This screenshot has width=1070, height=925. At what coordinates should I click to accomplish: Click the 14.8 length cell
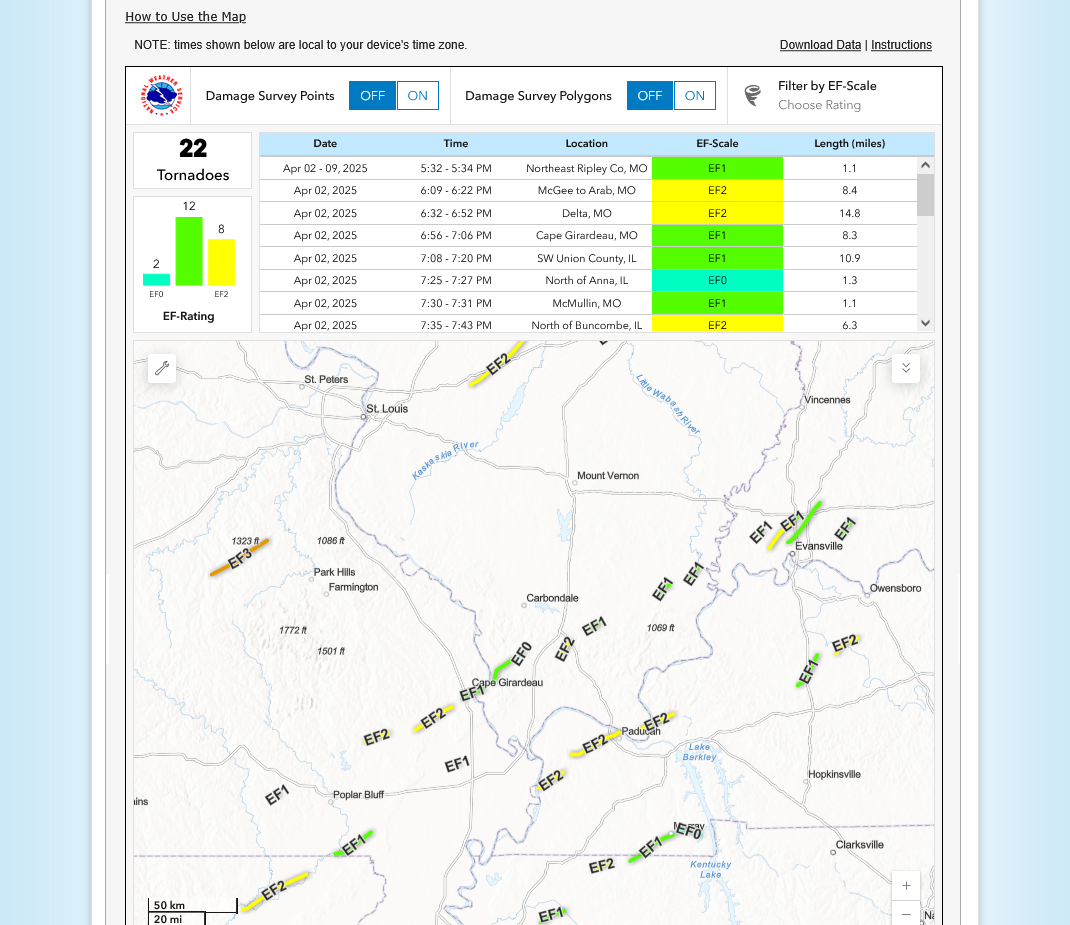coord(850,213)
